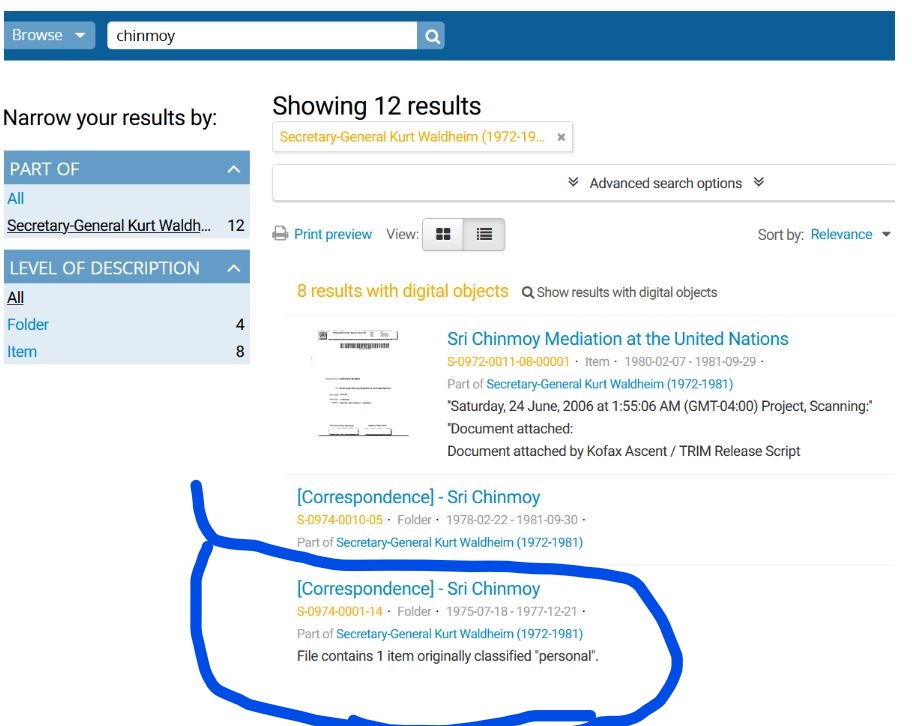Open the Print preview link
Viewport: 912px width, 726px height.
tap(333, 234)
